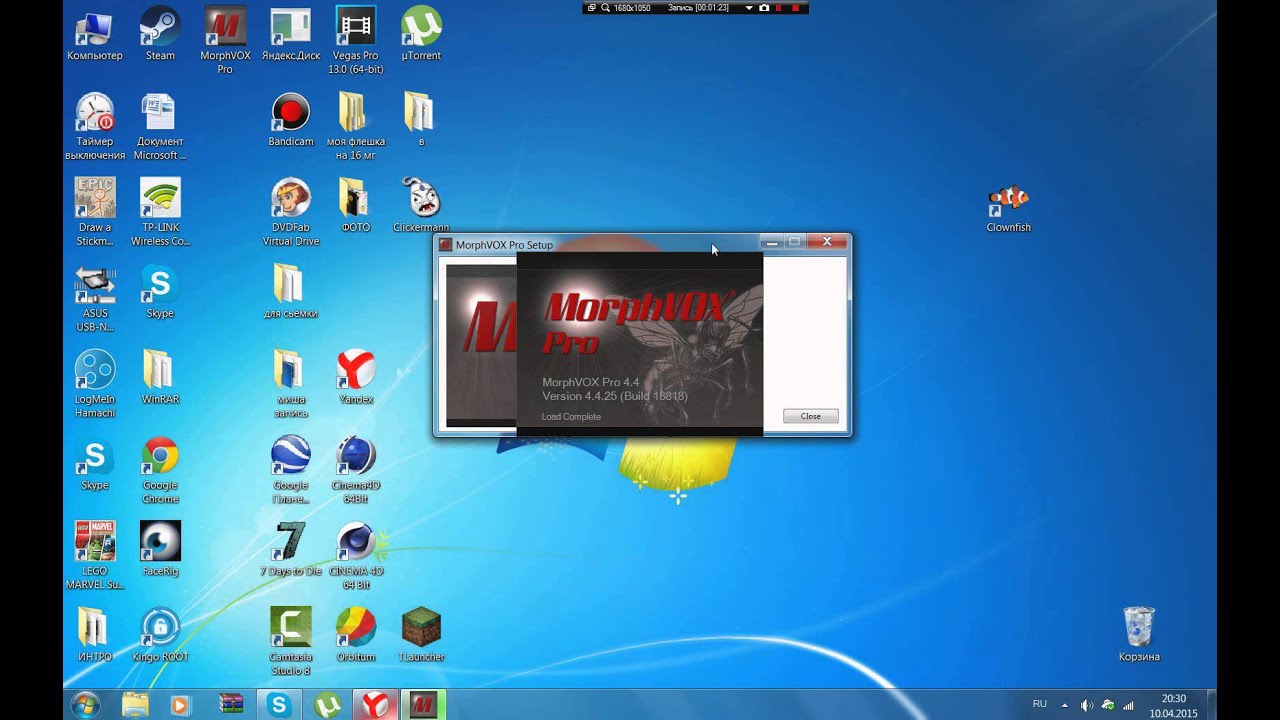Viewport: 1280px width, 720px height.
Task: Click the Yandex browser desktop icon
Action: [x=356, y=378]
